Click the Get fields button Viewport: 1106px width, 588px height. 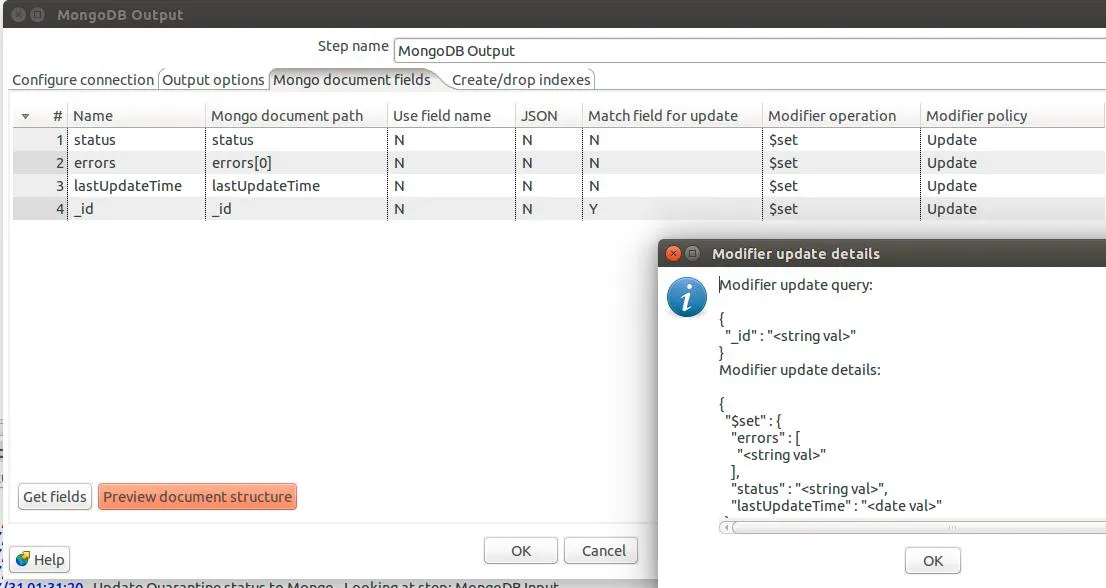pos(55,496)
